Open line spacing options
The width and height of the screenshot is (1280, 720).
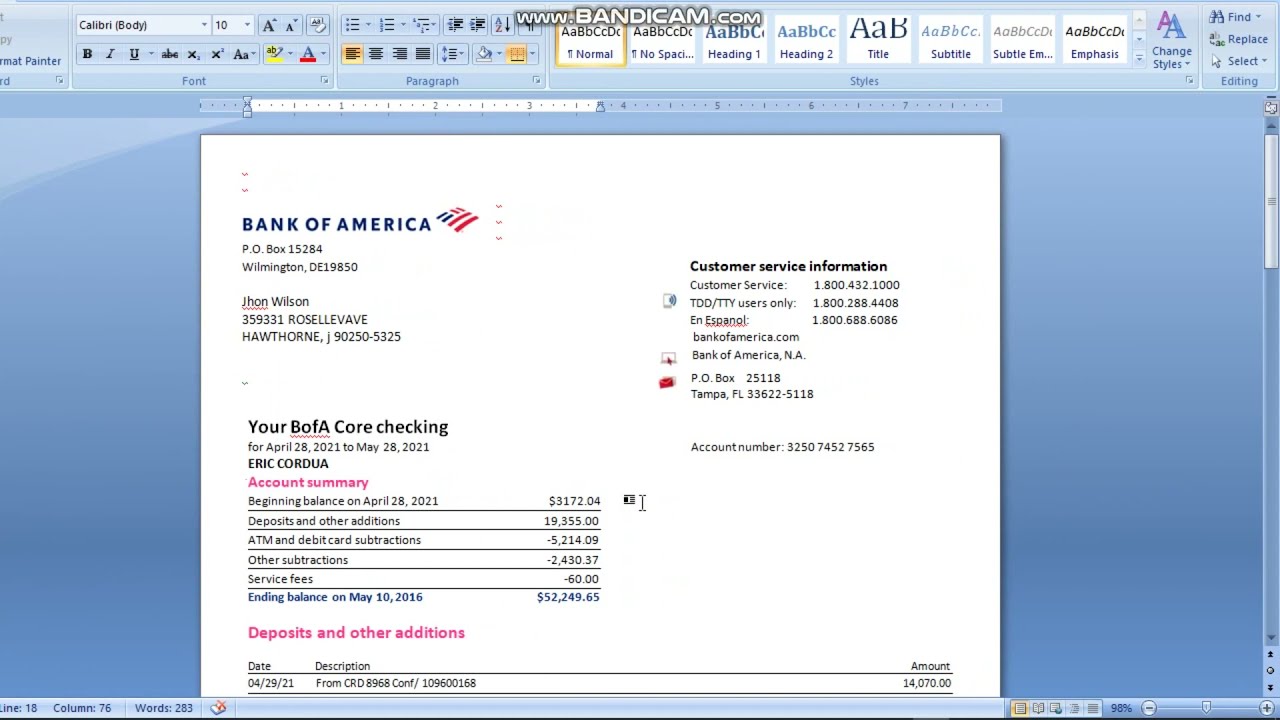point(452,54)
